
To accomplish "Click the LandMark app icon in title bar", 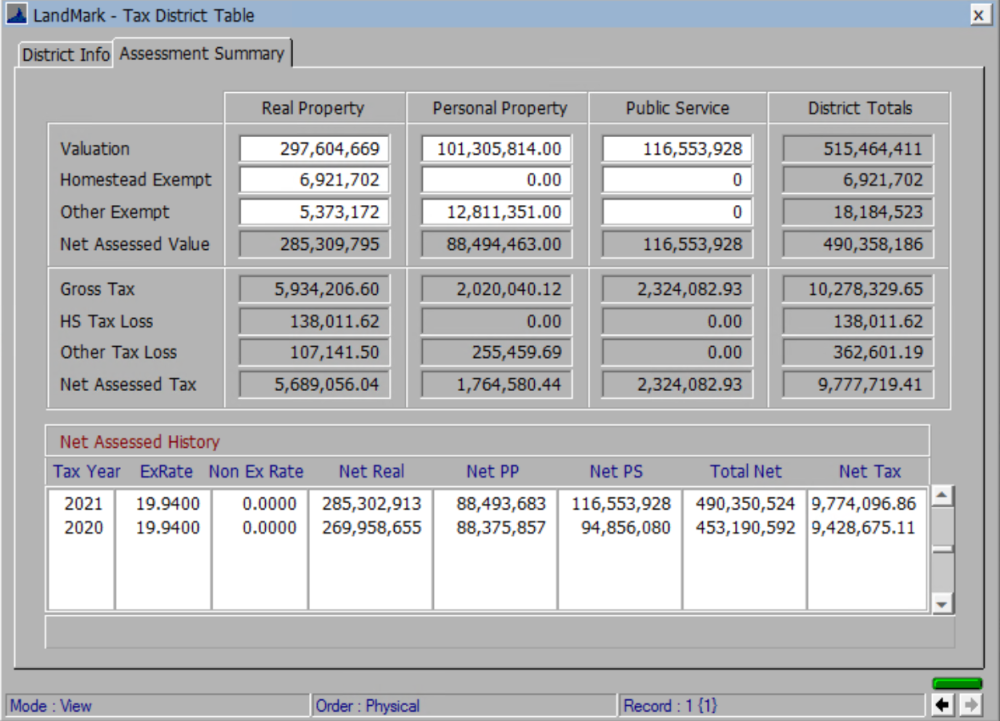I will click(16, 14).
